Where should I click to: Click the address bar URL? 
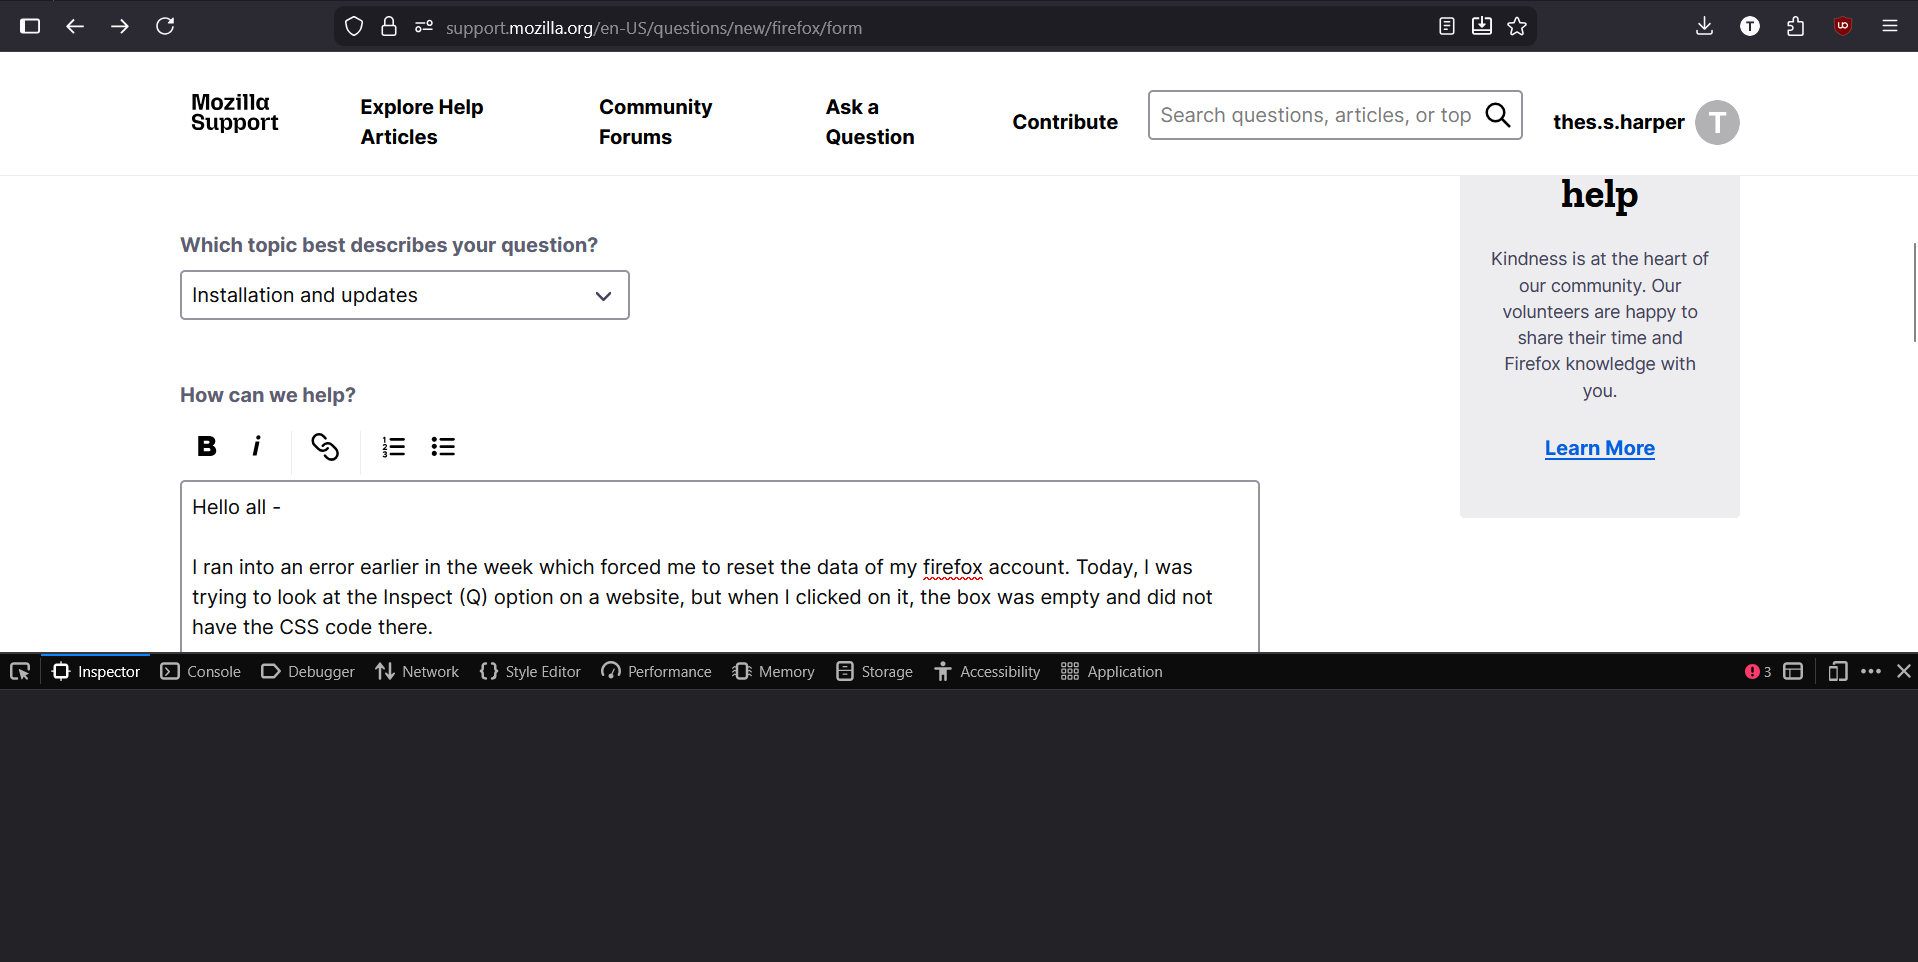coord(654,28)
